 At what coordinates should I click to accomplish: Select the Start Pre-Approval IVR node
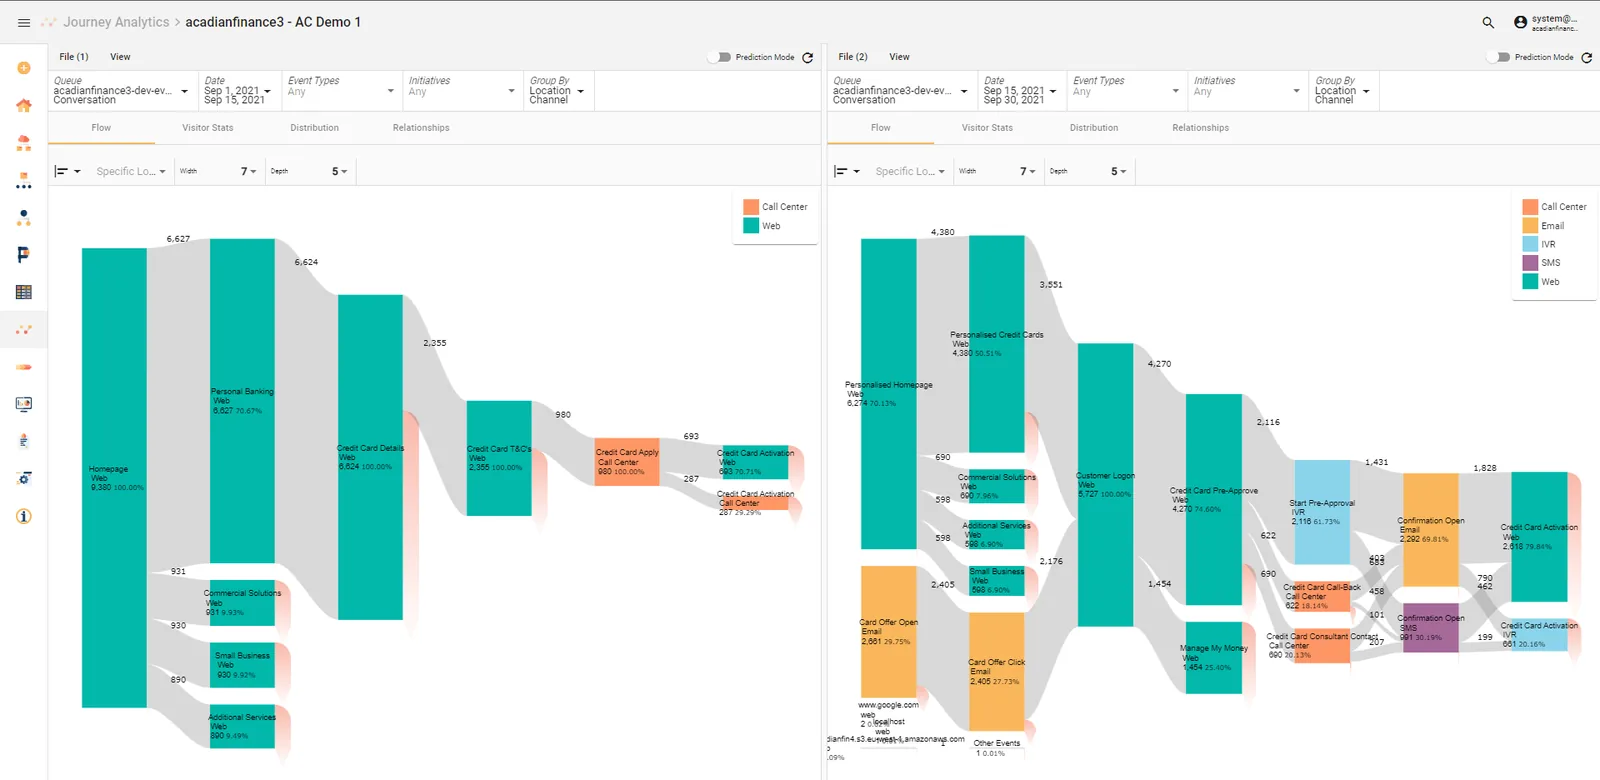[1322, 512]
